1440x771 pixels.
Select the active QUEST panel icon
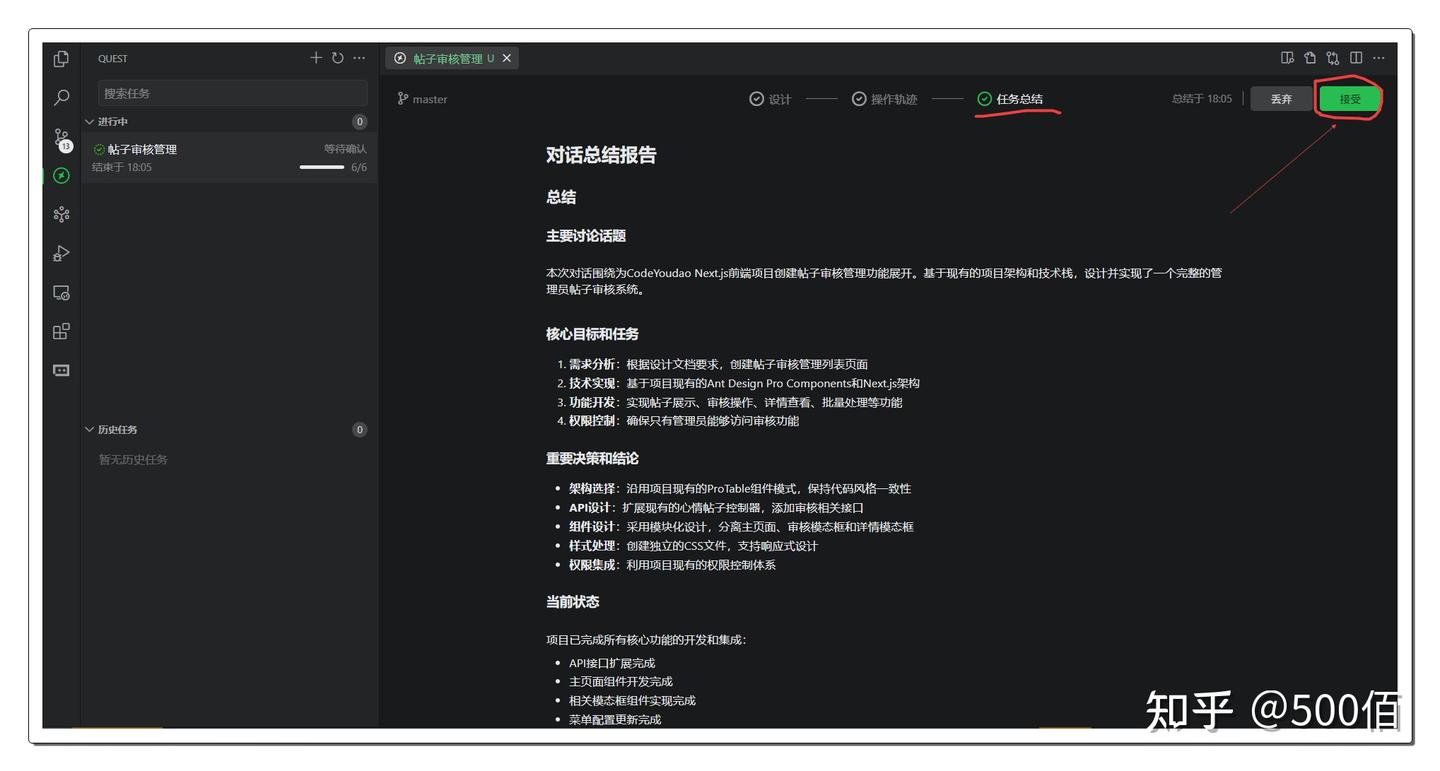[x=60, y=175]
